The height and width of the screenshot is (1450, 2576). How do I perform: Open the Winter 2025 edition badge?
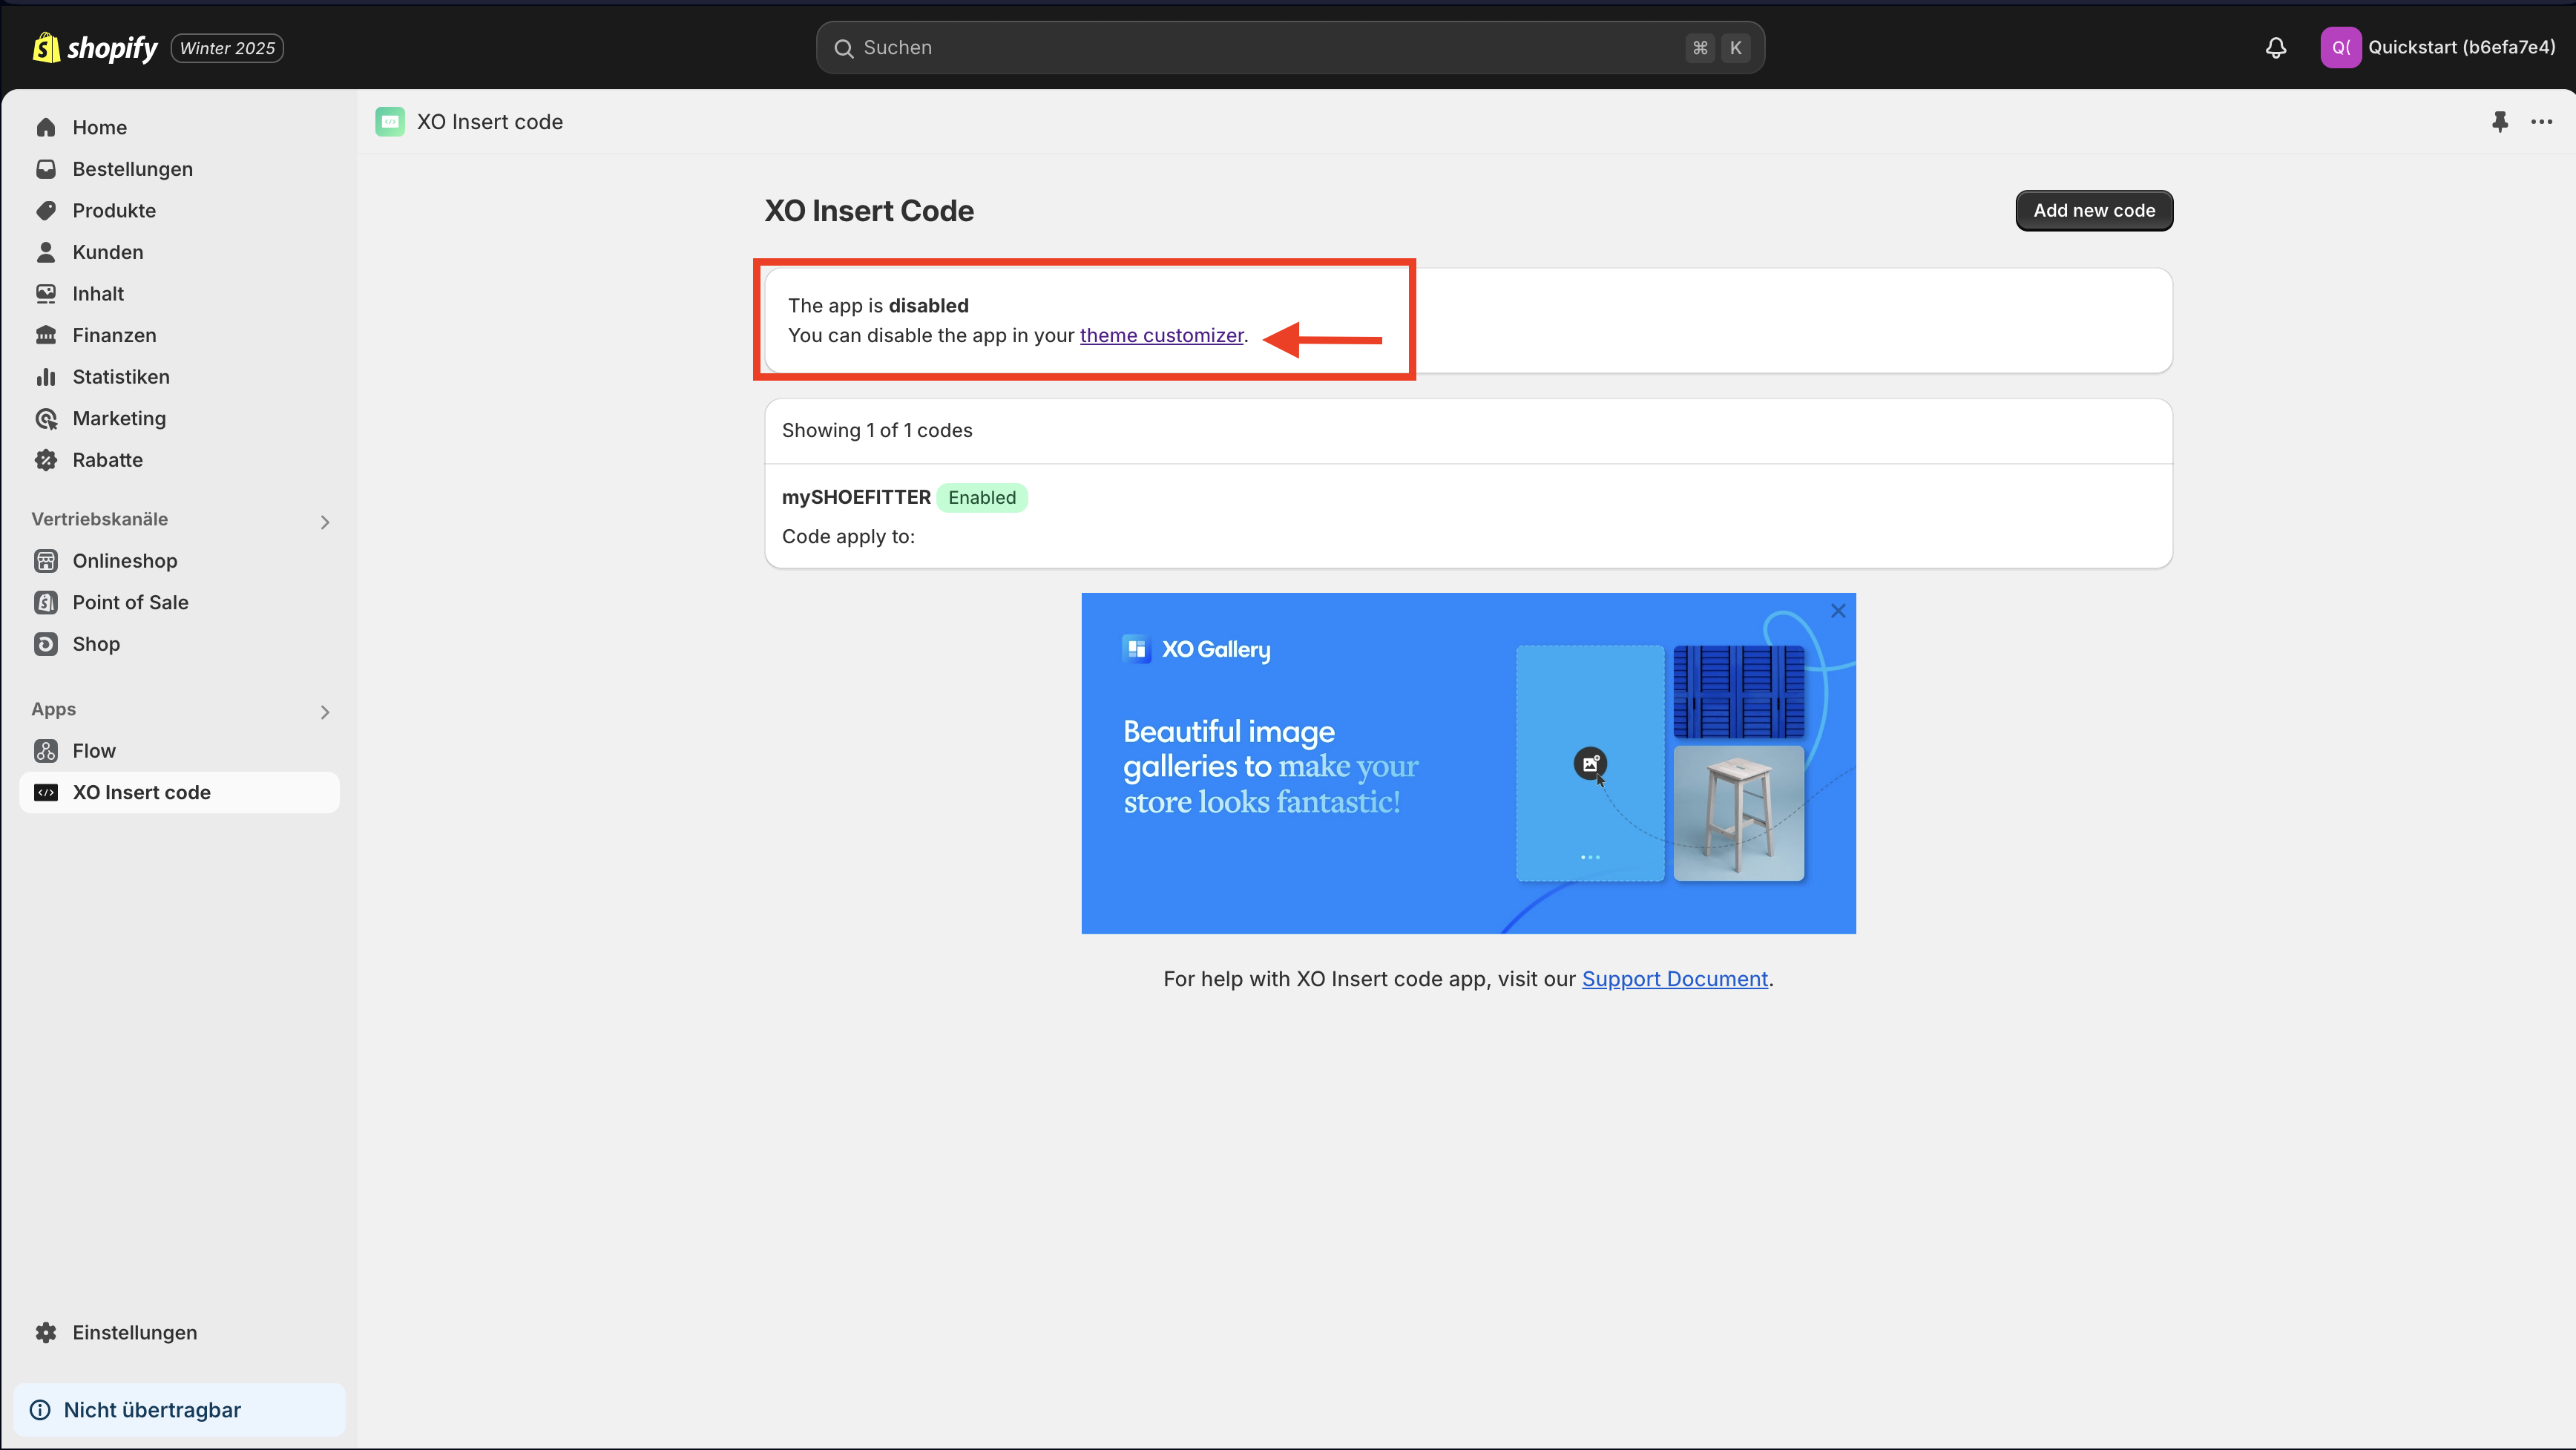click(x=227, y=48)
